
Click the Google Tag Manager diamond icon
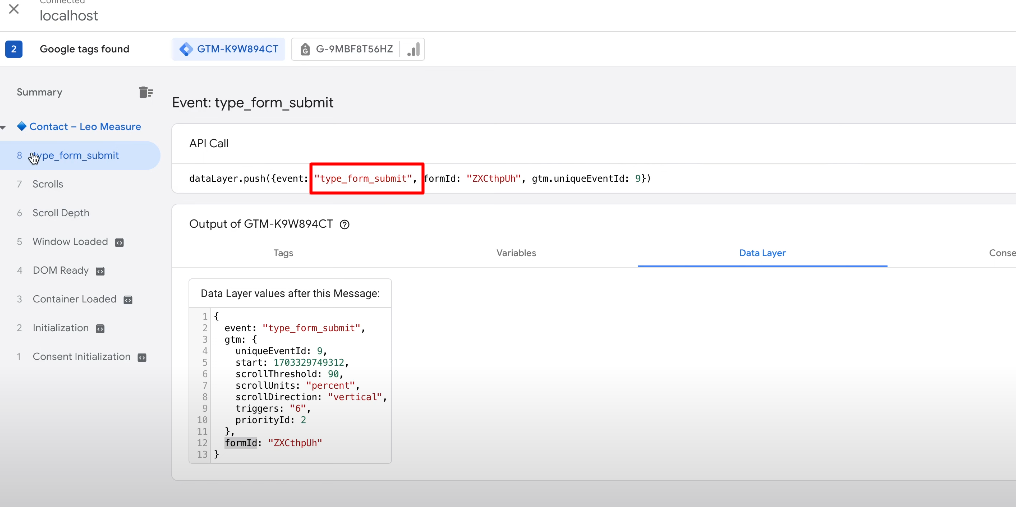(x=186, y=49)
